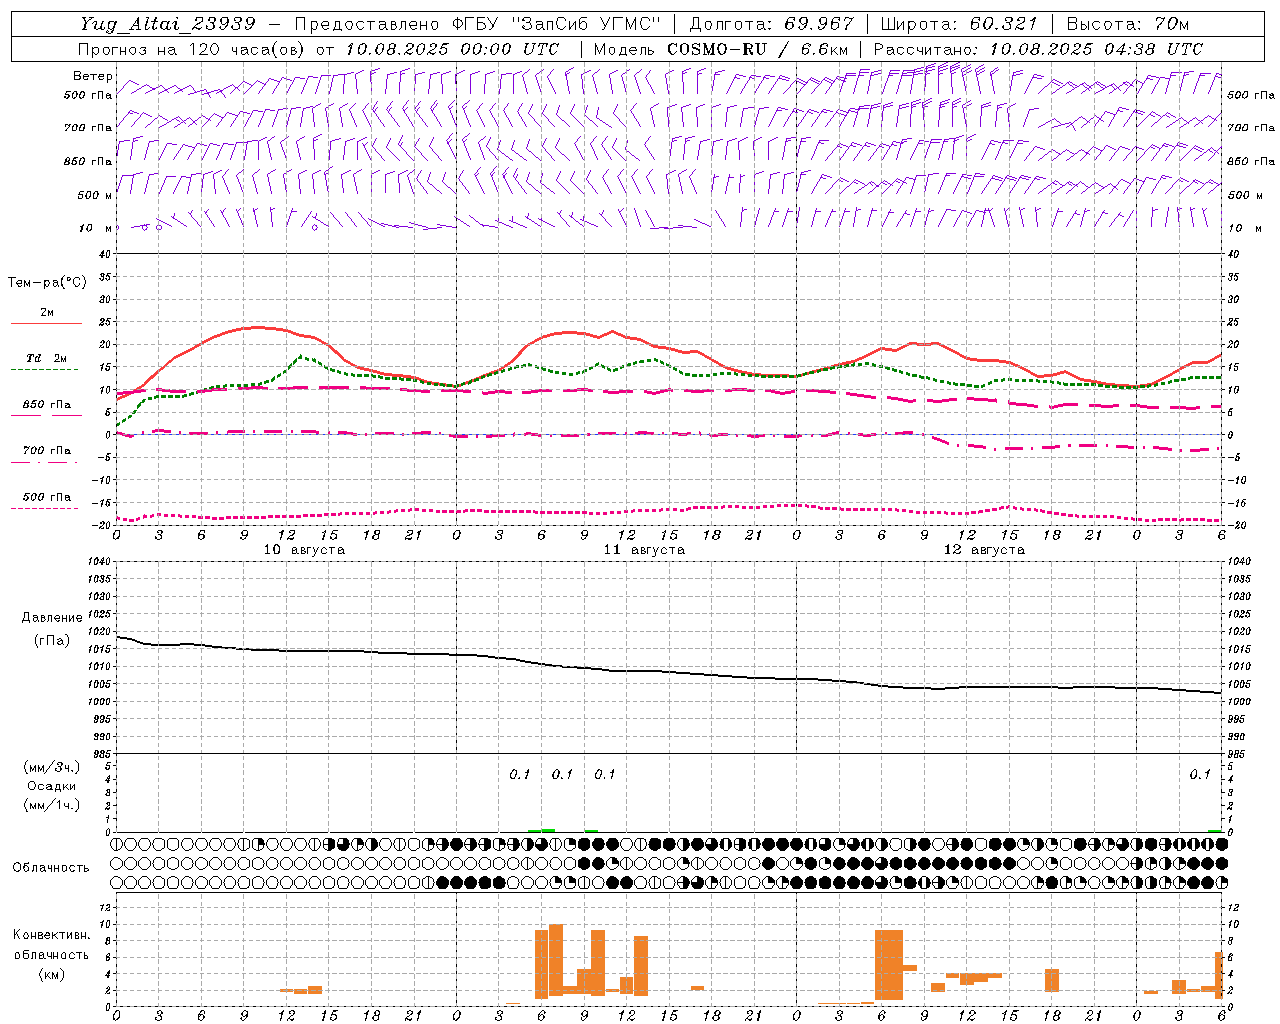Screen dimensions: 1280x1024
Task: Click the Широта: 60.321 header value
Action: [958, 24]
